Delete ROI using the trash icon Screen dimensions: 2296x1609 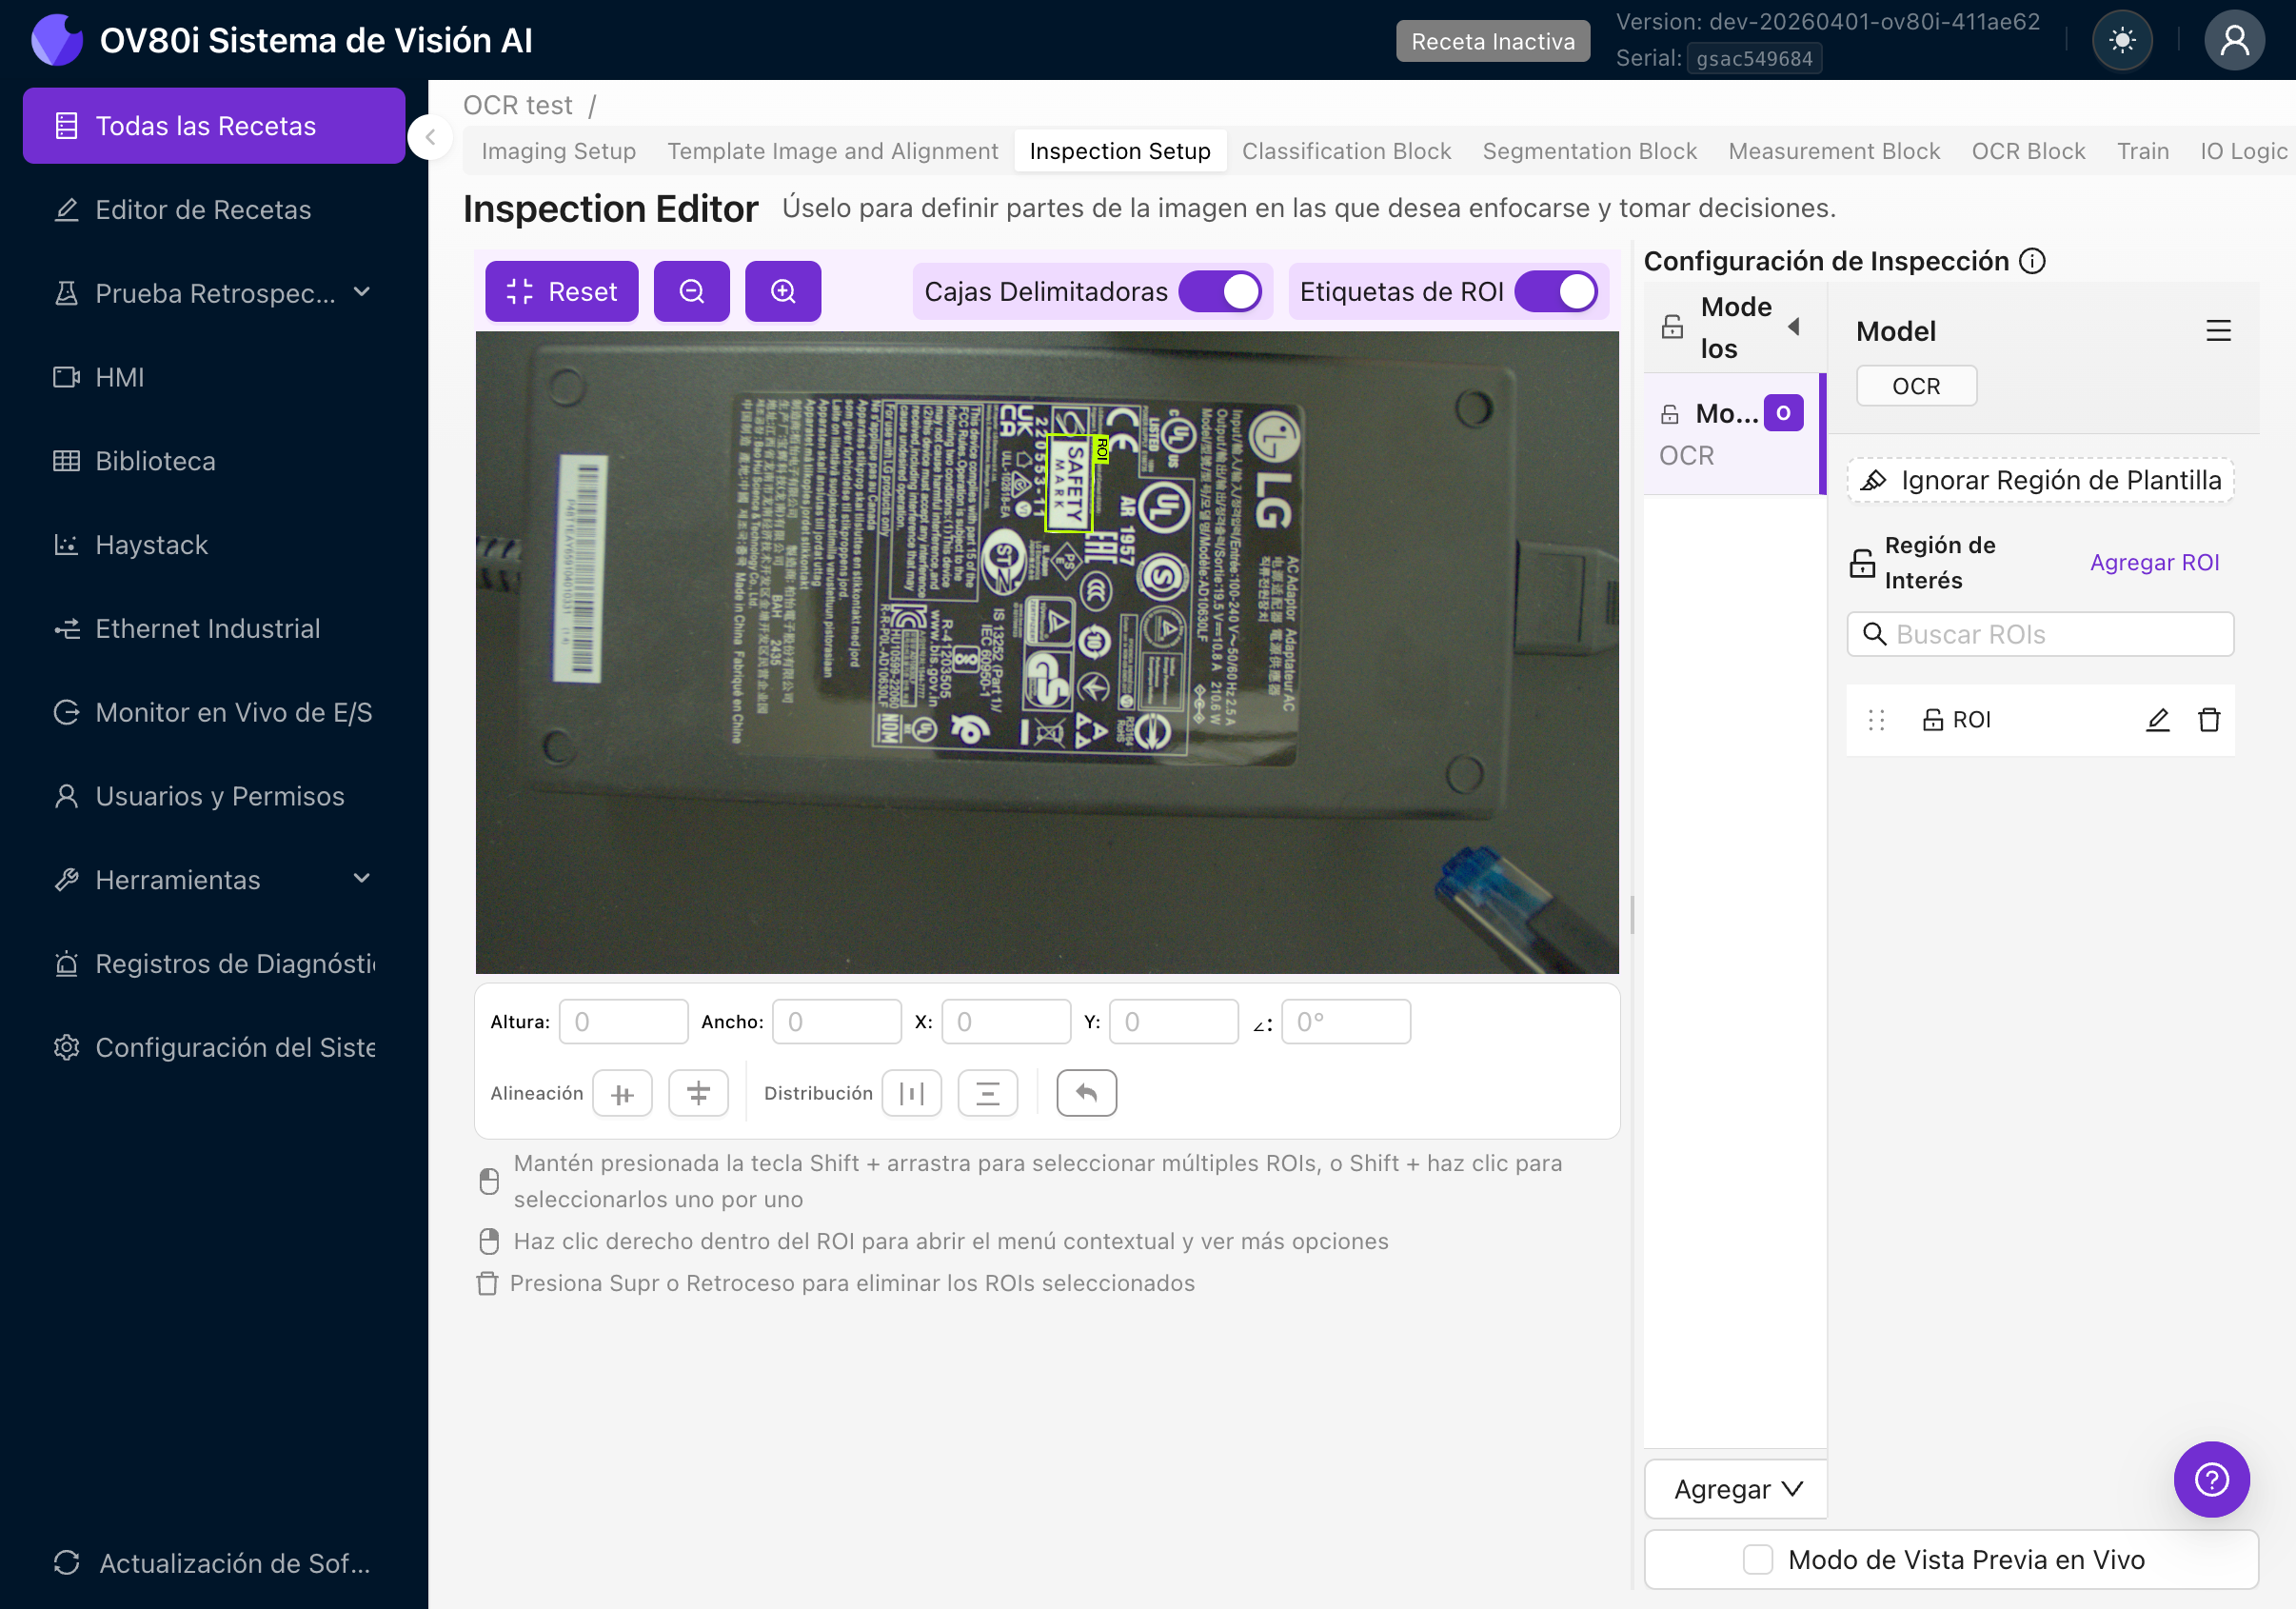(x=2208, y=720)
